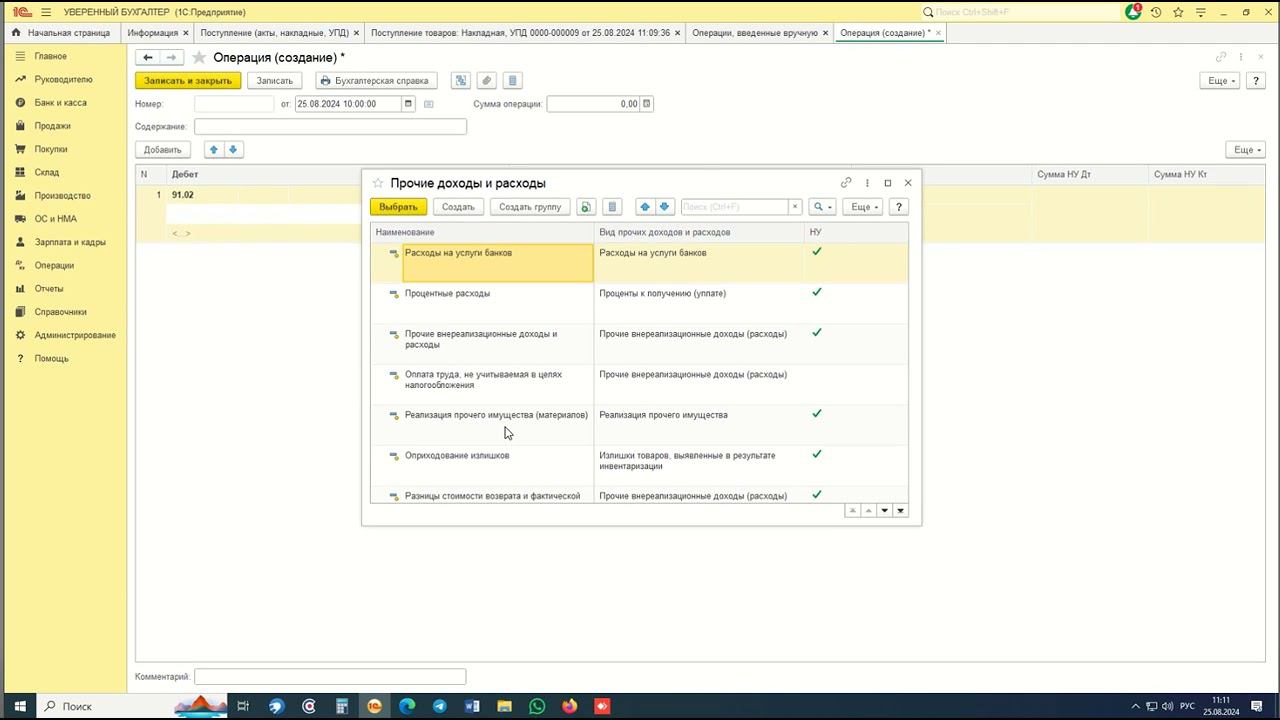Screen dimensions: 1280x720
Task: Click the paperclip attachments icon in the toolbar
Action: pyautogui.click(x=486, y=81)
